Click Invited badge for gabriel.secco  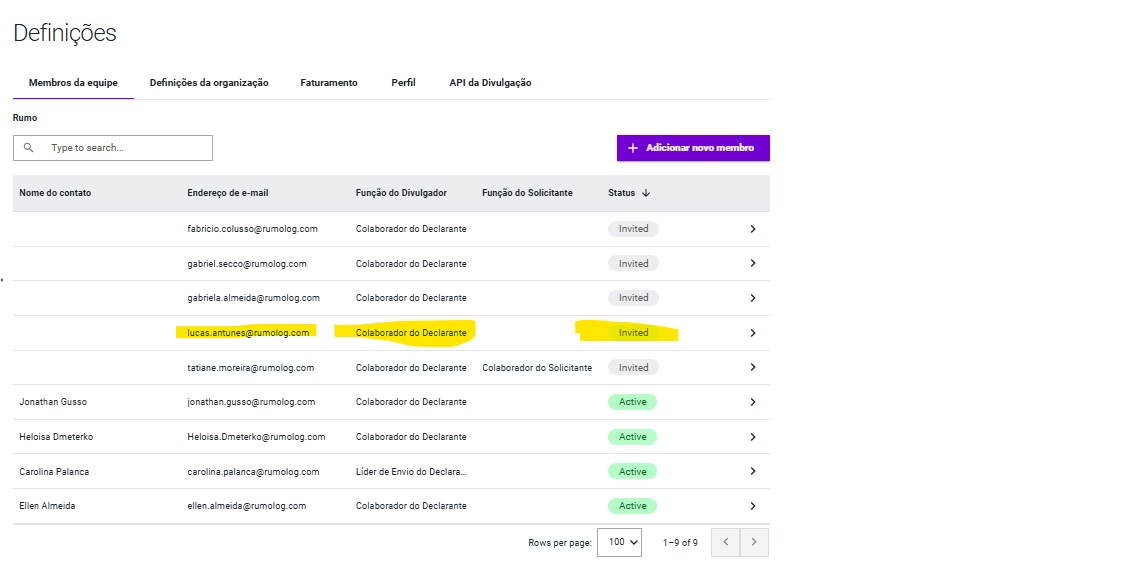point(633,264)
